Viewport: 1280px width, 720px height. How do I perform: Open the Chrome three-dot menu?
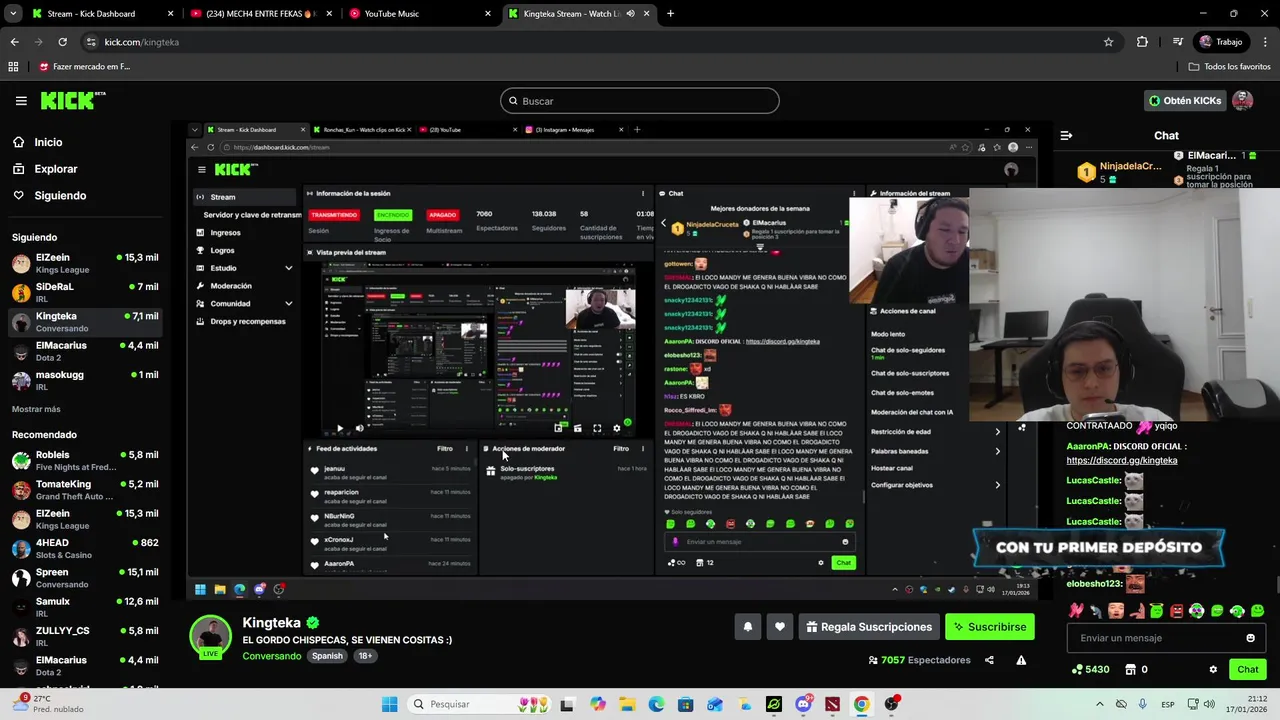point(1264,42)
